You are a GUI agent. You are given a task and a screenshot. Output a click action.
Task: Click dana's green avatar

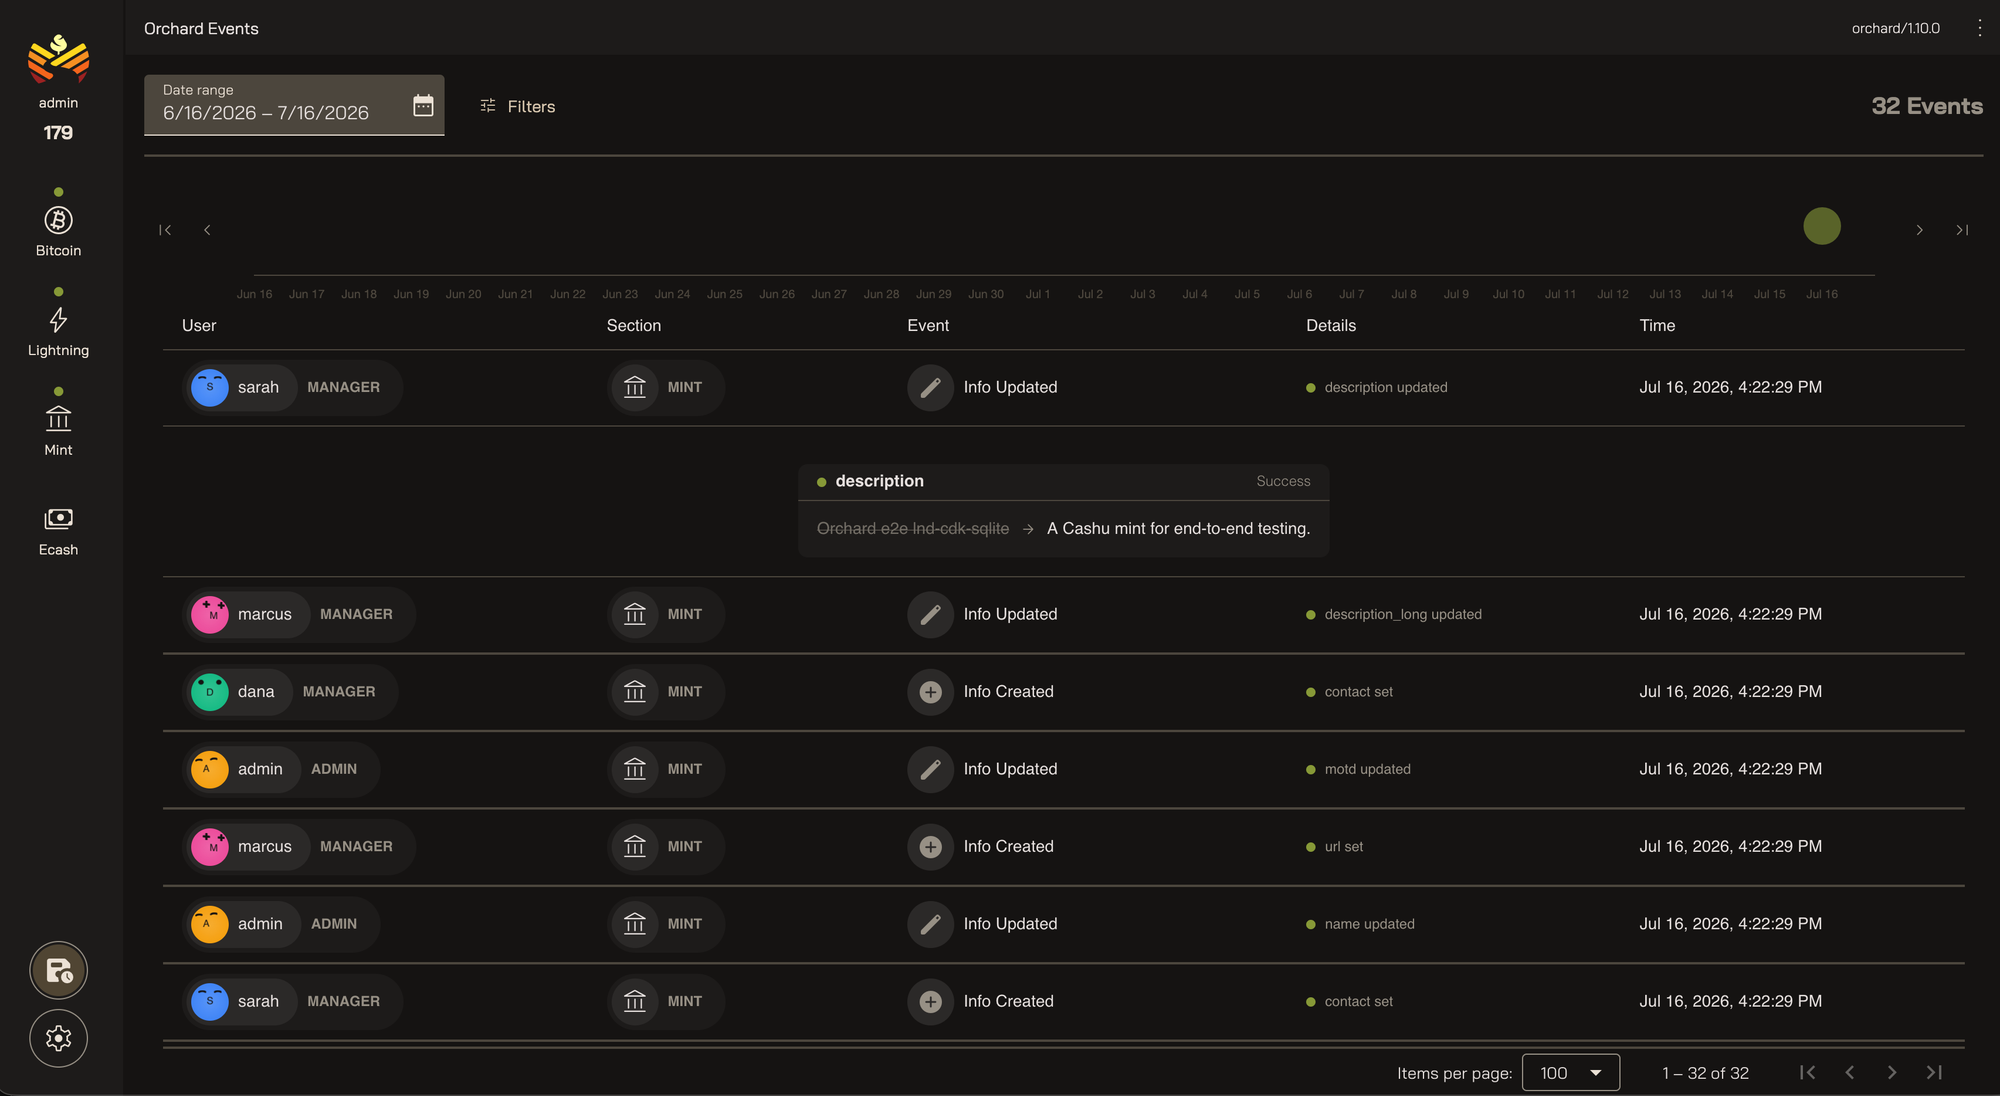tap(210, 692)
